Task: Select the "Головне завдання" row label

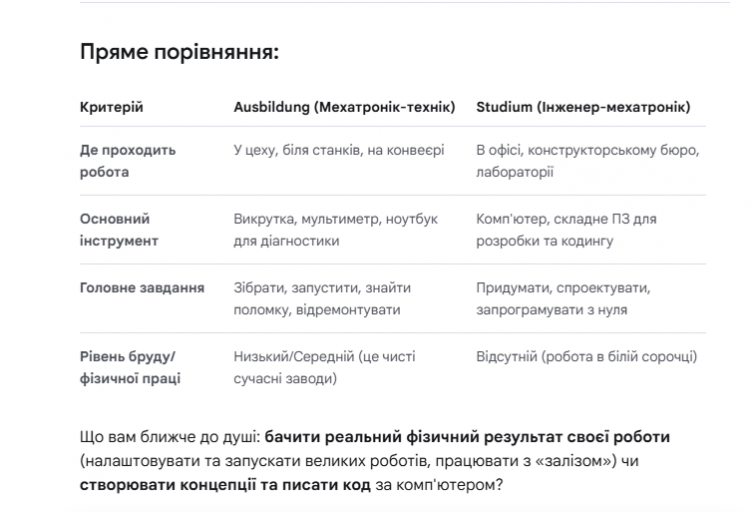Action: click(x=142, y=288)
